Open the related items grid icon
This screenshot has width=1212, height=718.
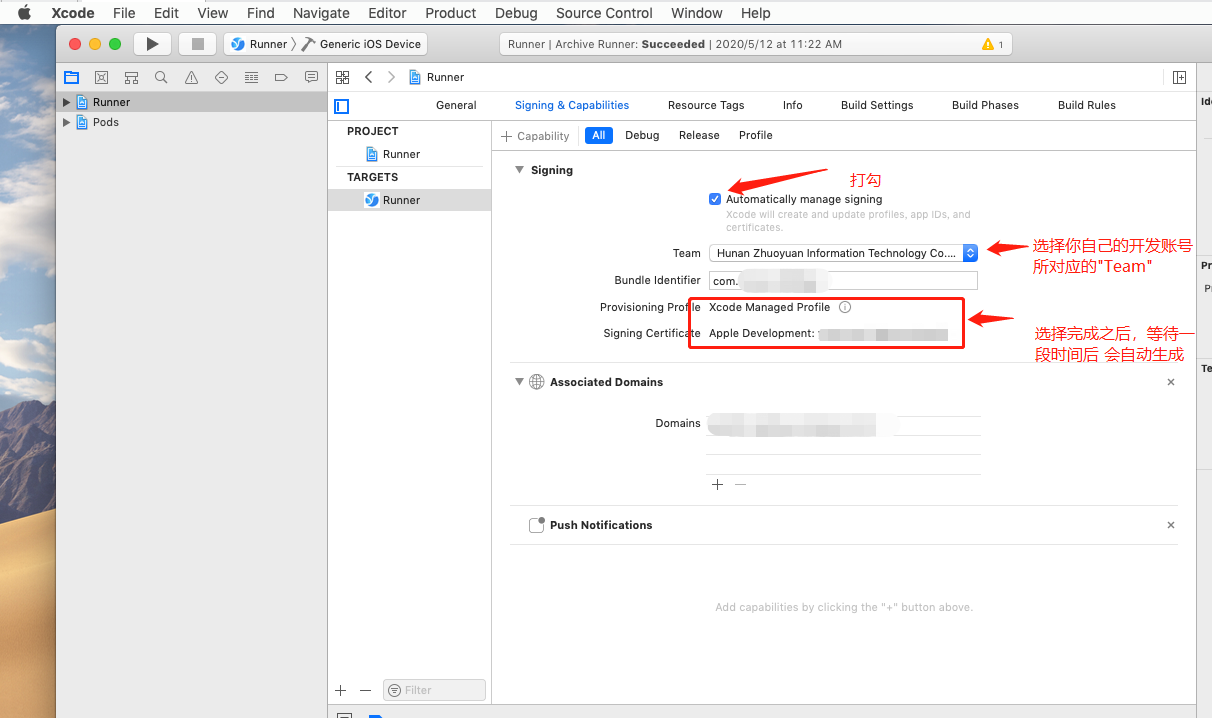tap(343, 77)
